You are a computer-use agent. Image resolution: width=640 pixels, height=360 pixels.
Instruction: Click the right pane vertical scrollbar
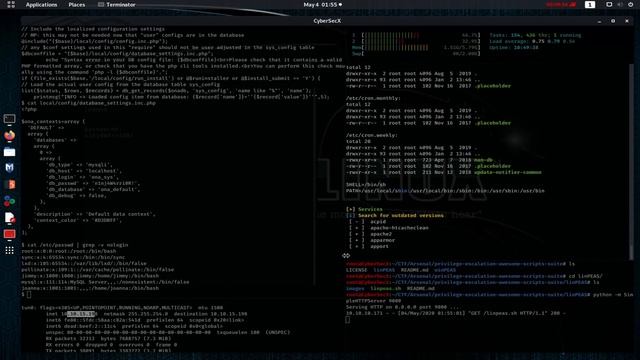[631, 161]
